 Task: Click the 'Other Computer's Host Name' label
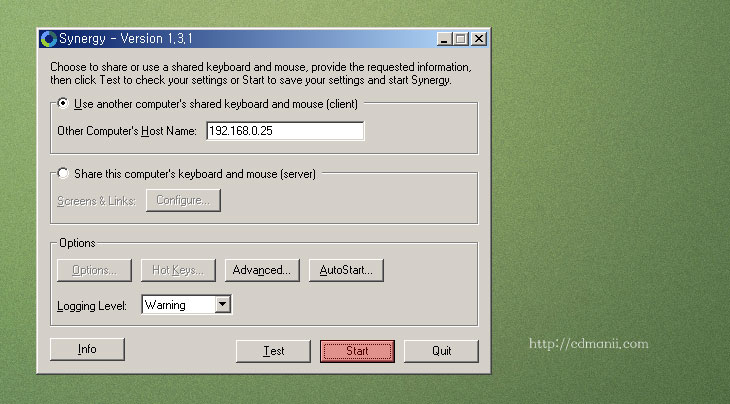click(x=127, y=131)
